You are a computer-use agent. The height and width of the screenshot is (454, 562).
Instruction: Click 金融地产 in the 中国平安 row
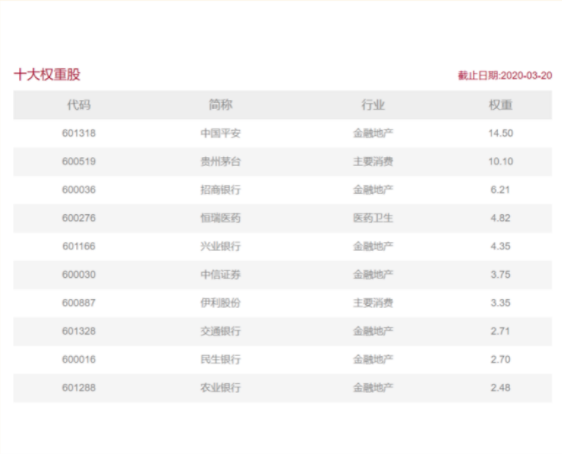point(373,133)
